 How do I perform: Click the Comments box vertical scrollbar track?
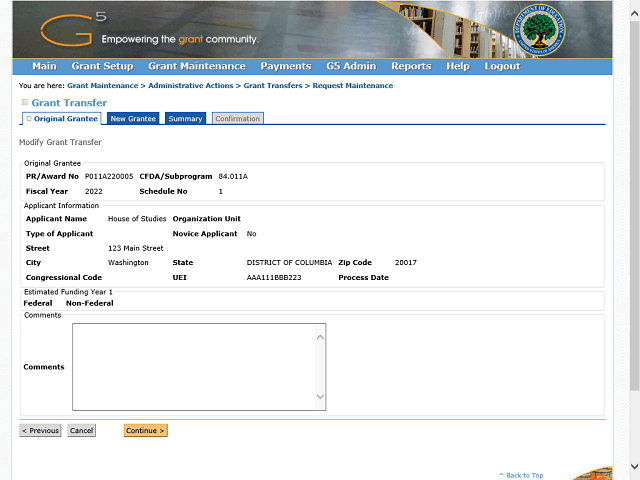coord(320,367)
